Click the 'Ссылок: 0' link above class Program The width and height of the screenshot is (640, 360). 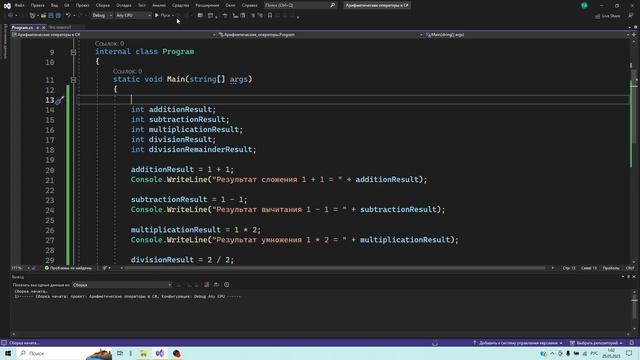tap(109, 43)
